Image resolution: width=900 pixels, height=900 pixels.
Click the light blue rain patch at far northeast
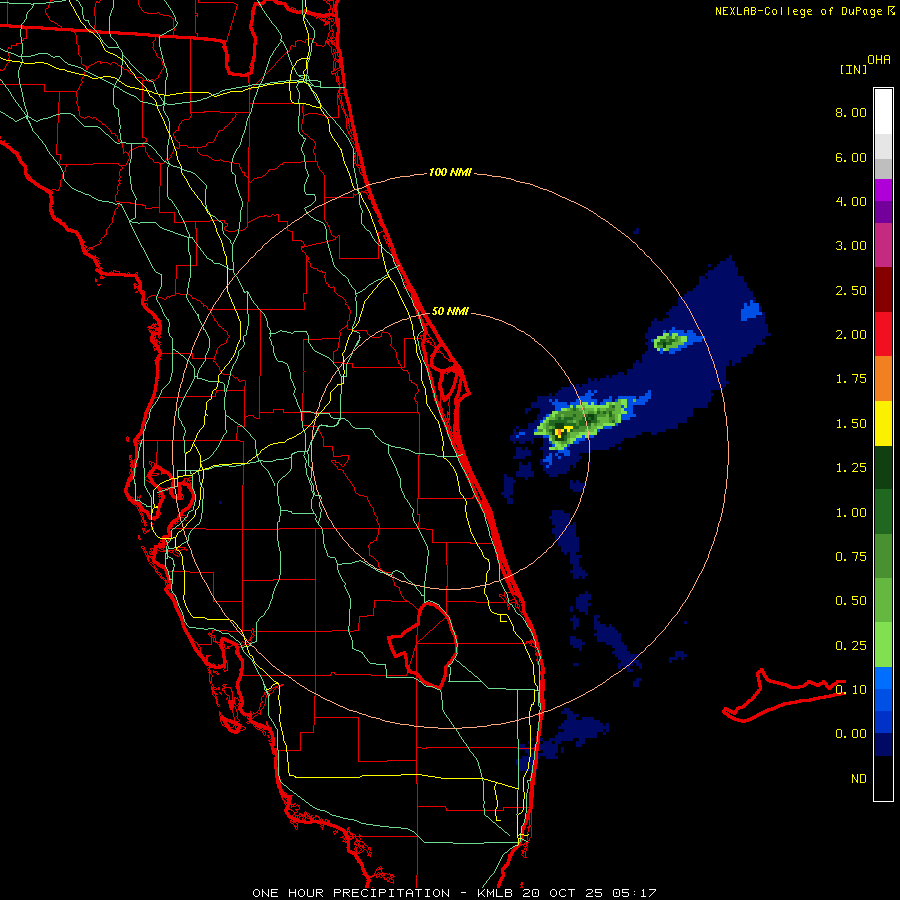click(x=751, y=311)
